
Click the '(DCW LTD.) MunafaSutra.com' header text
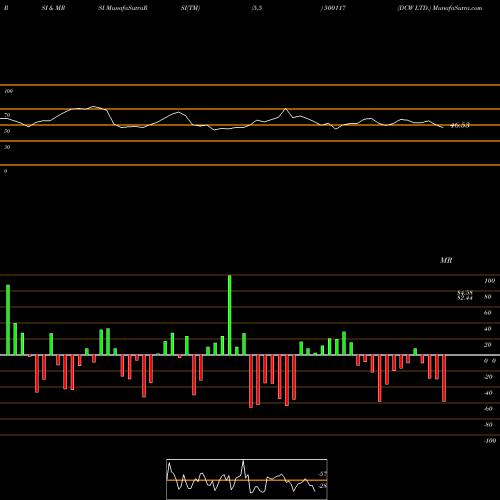(x=440, y=8)
